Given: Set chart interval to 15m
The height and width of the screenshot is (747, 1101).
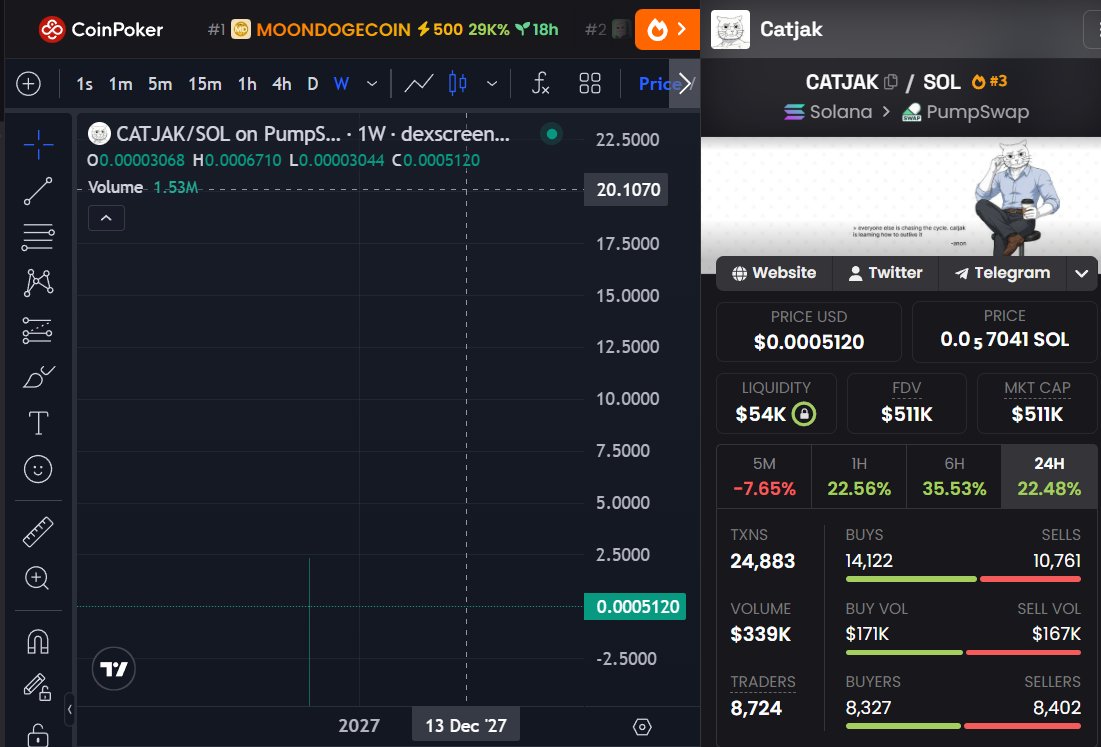Looking at the screenshot, I should [205, 84].
